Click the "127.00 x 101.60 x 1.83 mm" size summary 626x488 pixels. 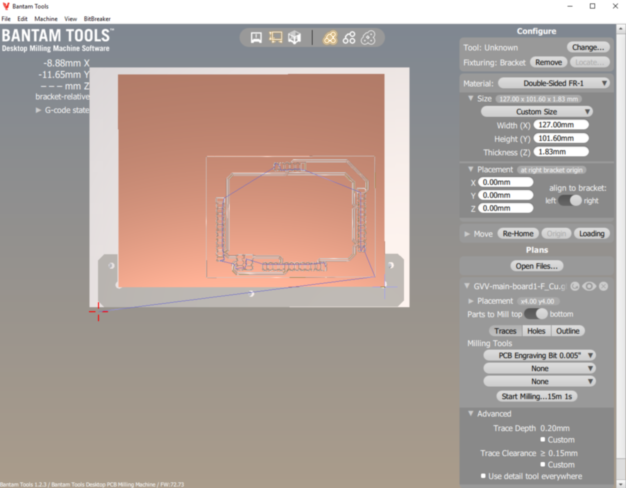point(539,99)
